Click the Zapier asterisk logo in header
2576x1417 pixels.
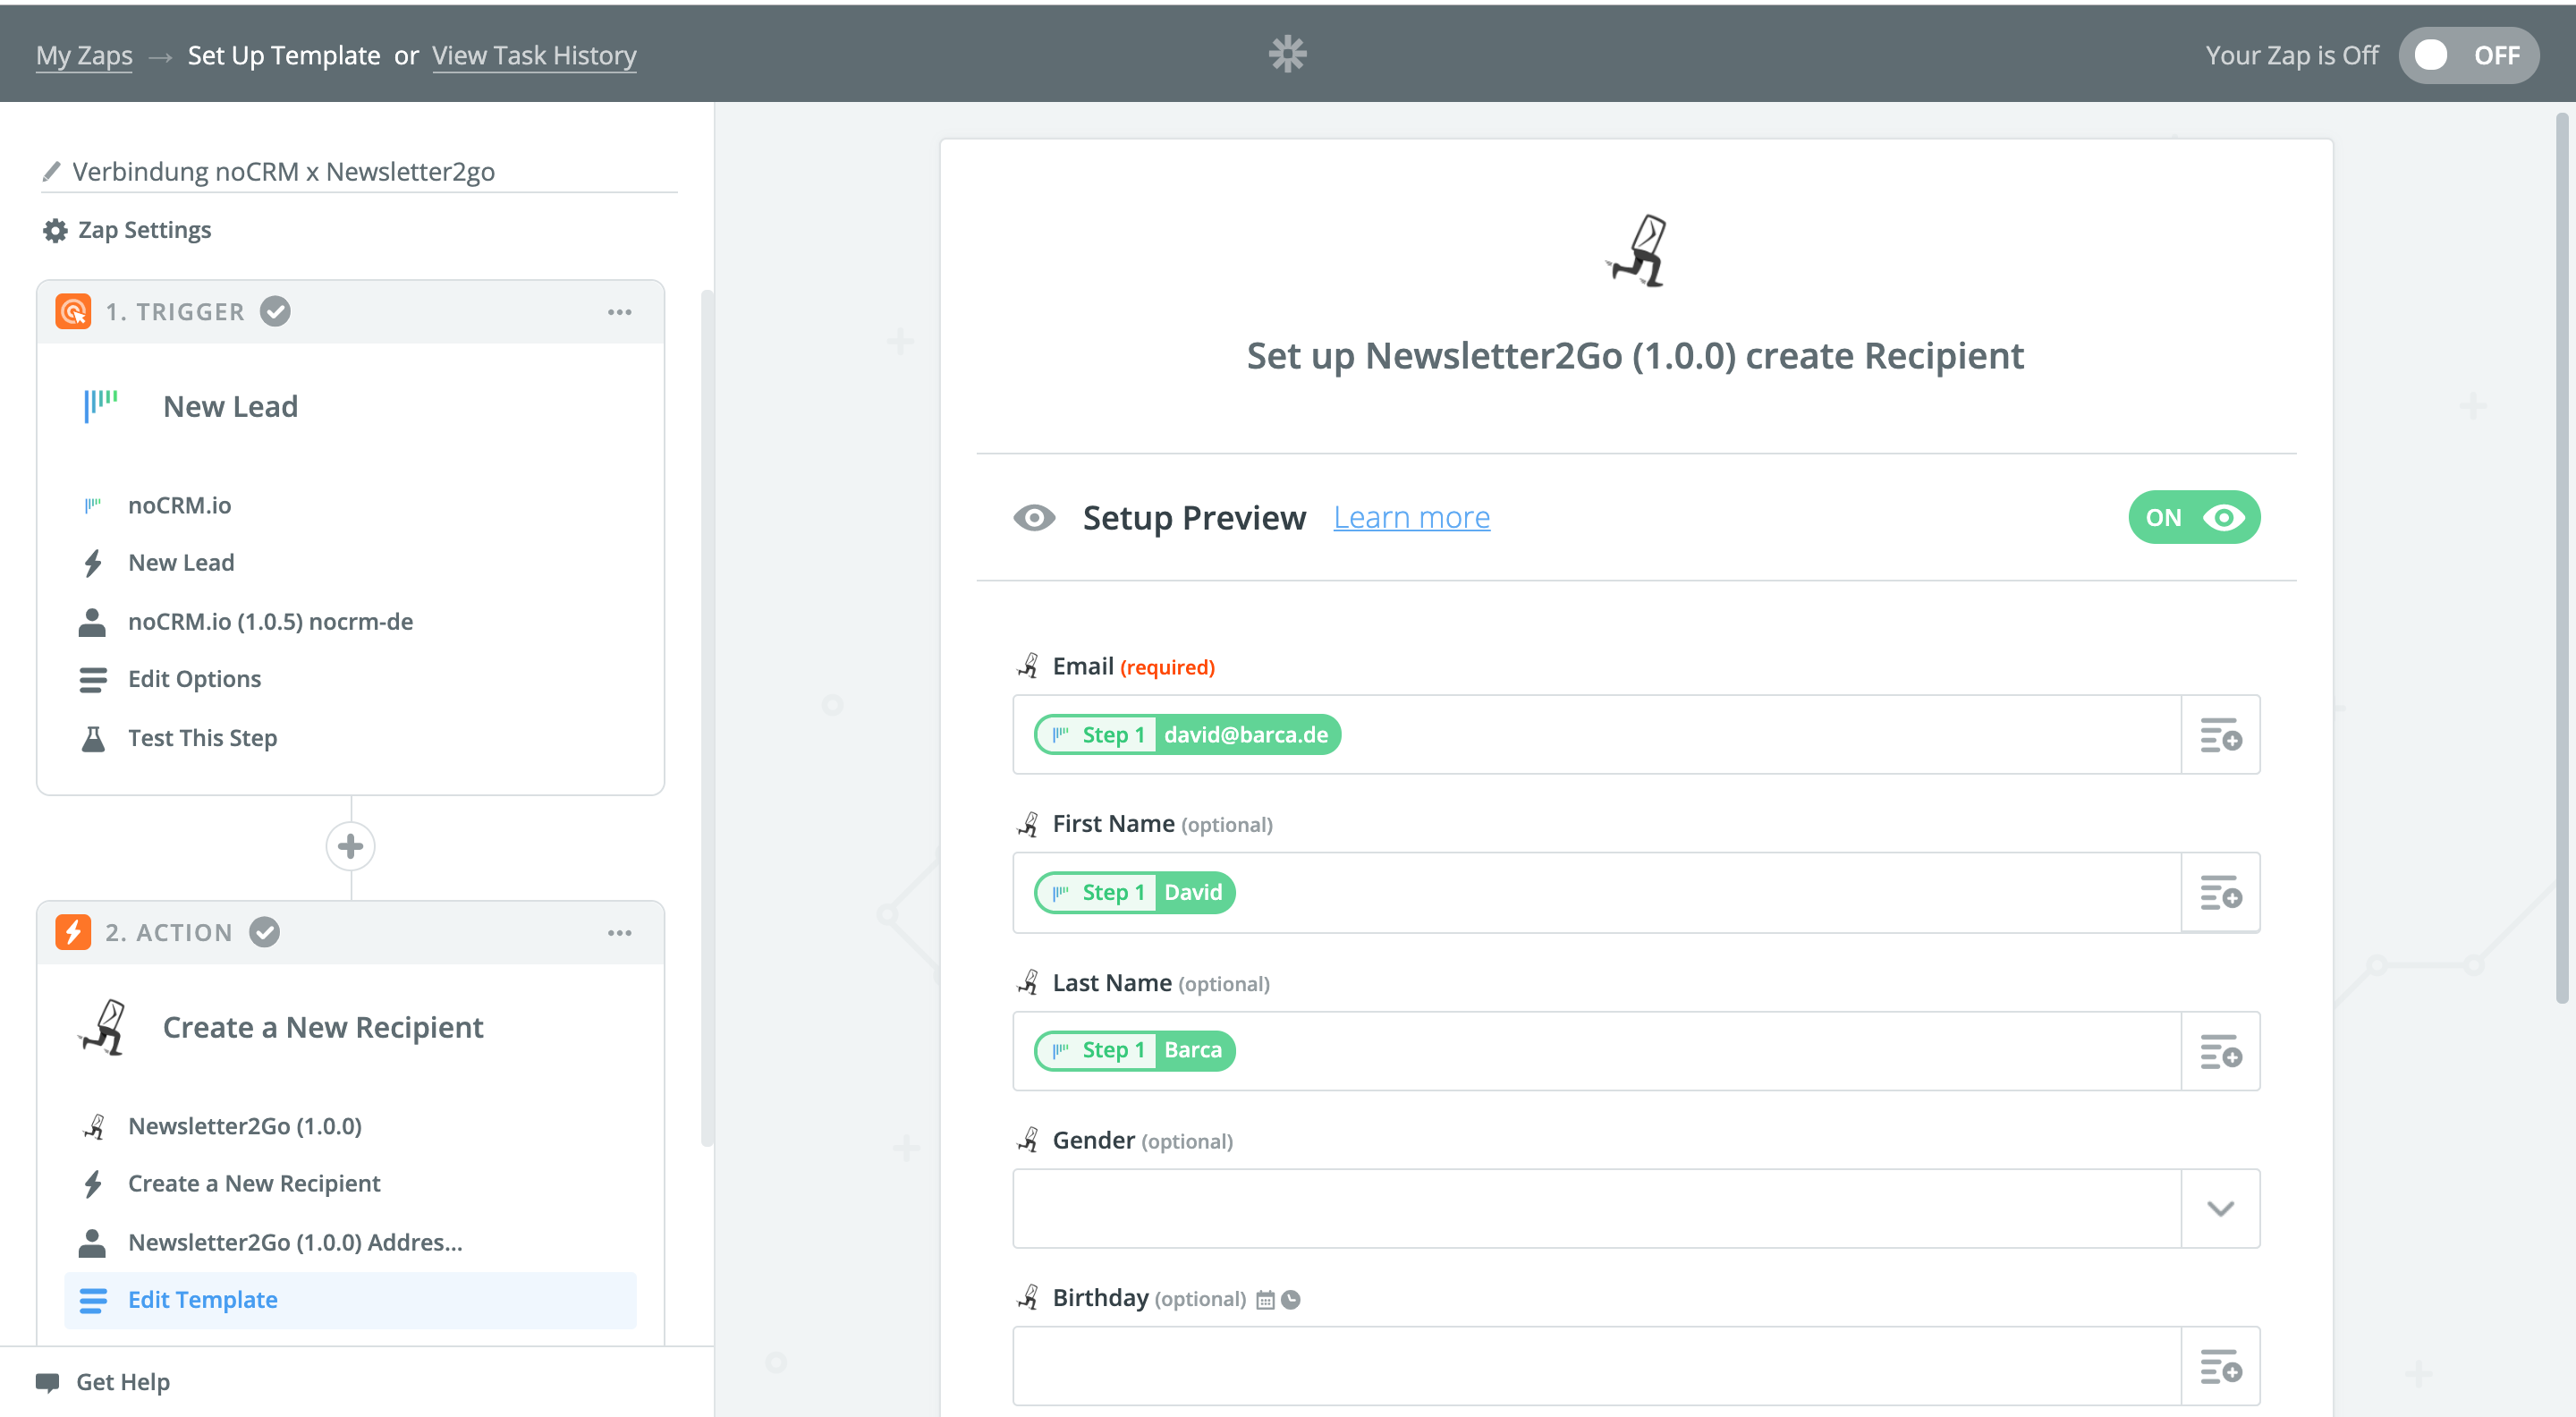[x=1287, y=54]
